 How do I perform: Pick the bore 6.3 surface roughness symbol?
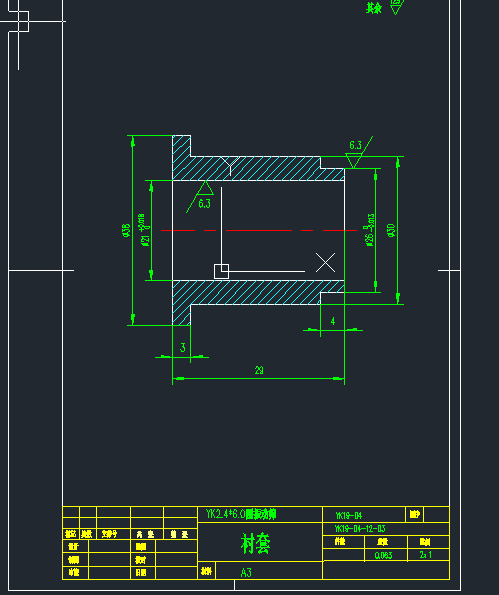tap(201, 197)
